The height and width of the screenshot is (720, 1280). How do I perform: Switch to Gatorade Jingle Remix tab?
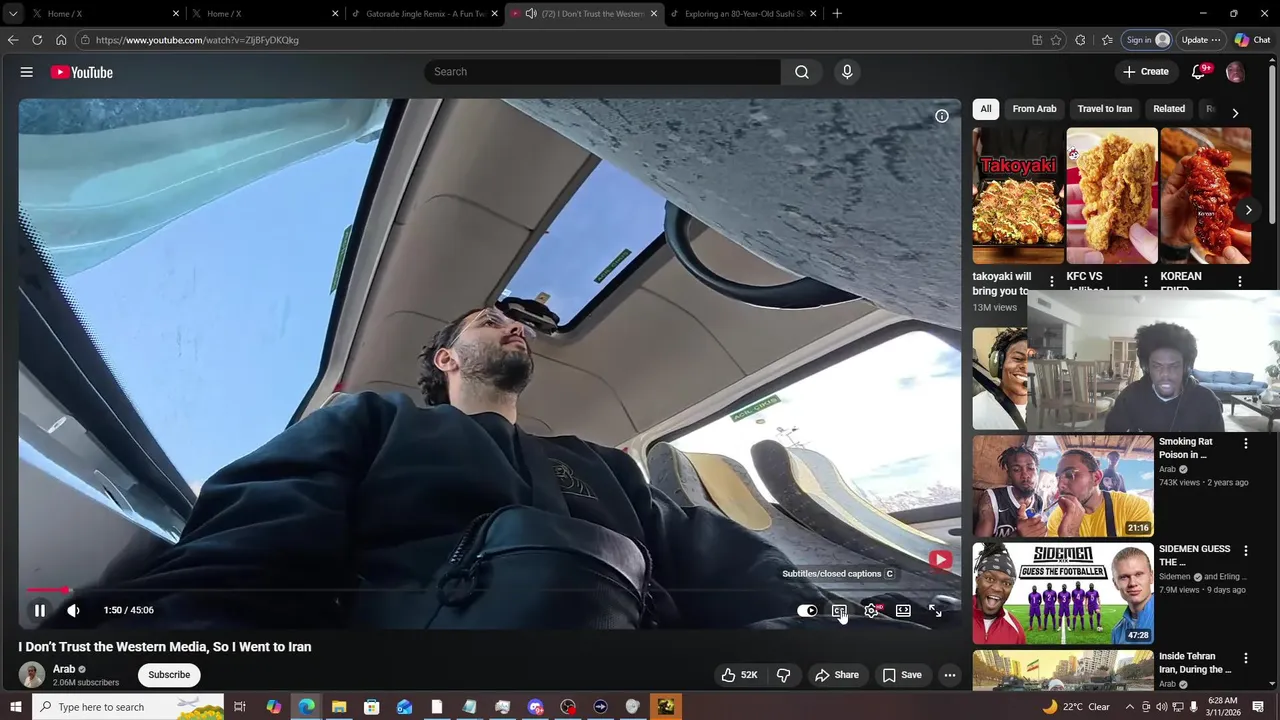tap(424, 14)
